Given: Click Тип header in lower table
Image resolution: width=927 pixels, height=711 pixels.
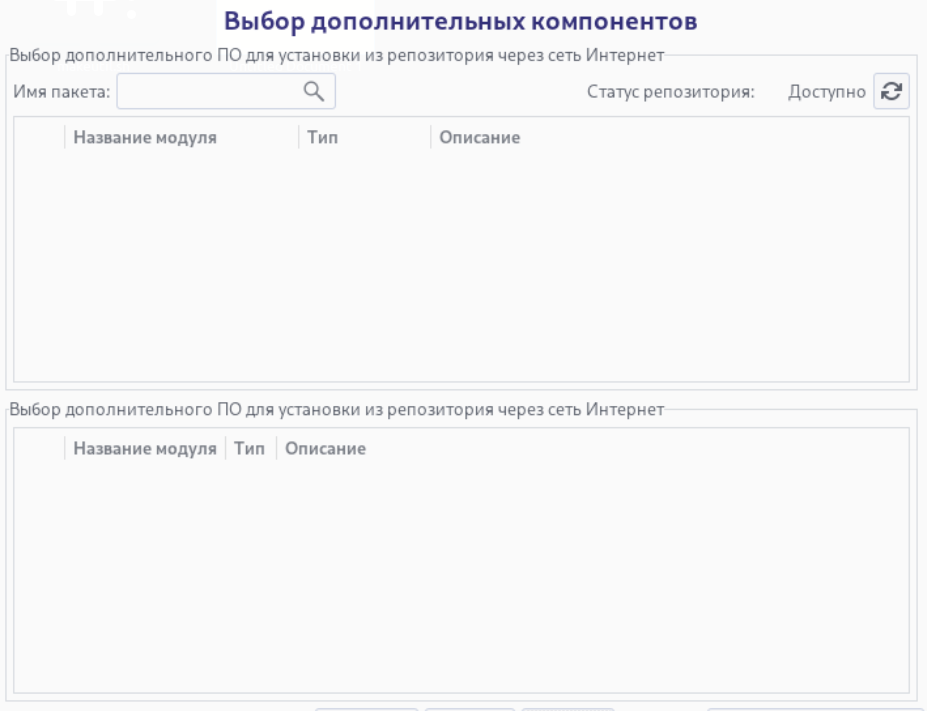Looking at the screenshot, I should [x=249, y=449].
